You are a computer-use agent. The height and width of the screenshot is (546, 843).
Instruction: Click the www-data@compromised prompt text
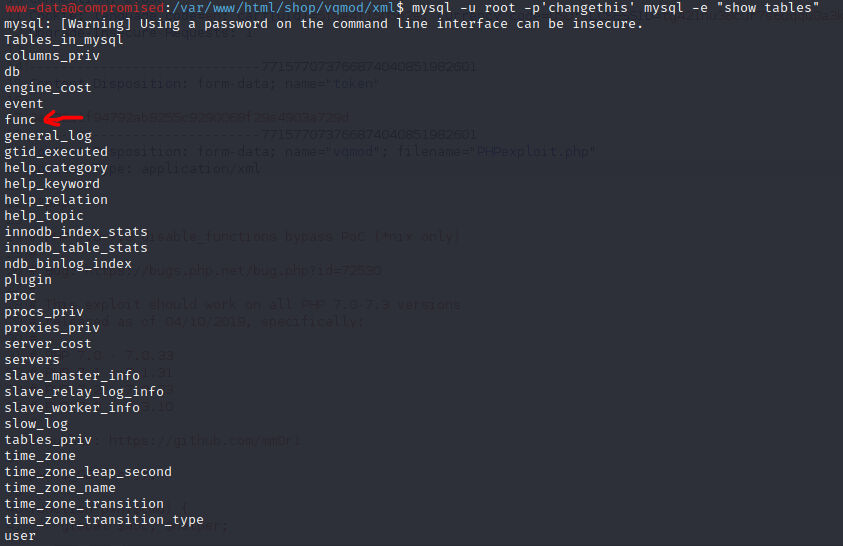pyautogui.click(x=84, y=8)
